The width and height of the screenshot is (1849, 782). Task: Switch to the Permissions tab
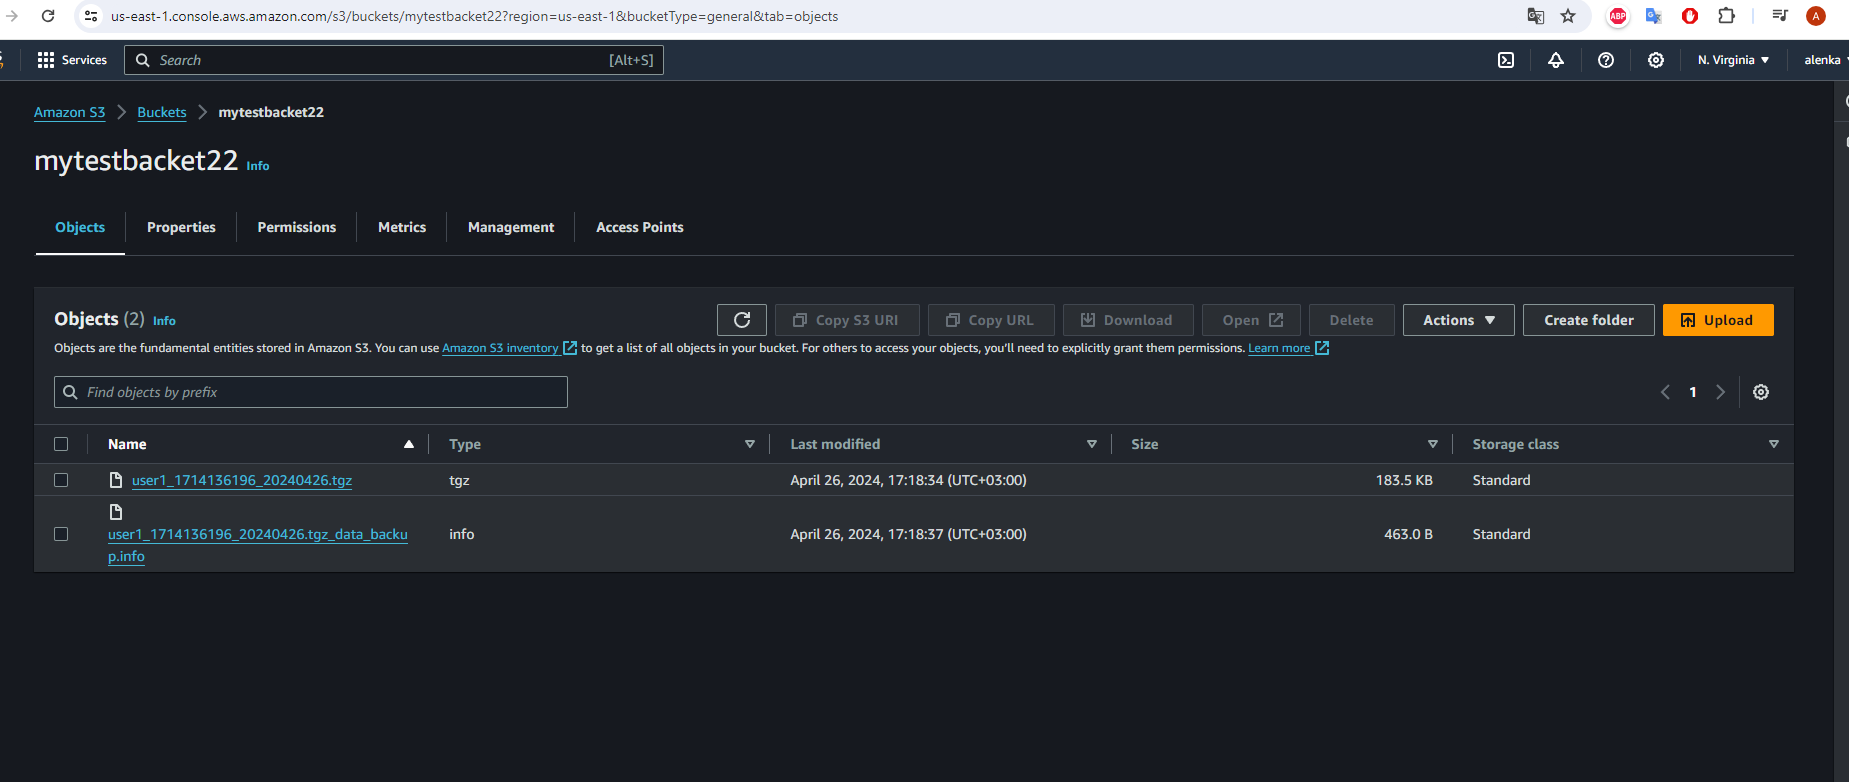click(x=297, y=227)
